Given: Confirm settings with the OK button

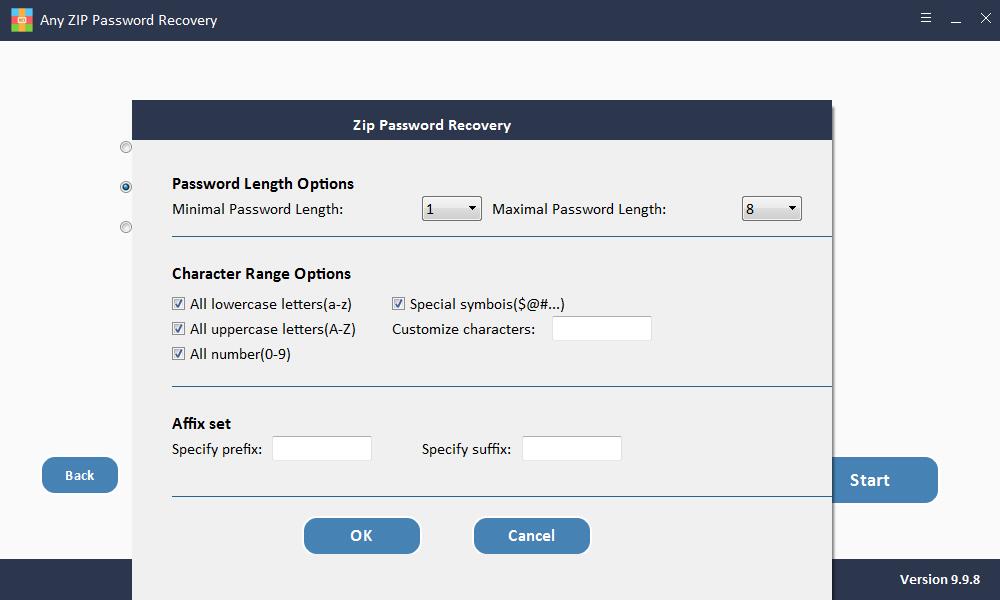Looking at the screenshot, I should (x=362, y=536).
